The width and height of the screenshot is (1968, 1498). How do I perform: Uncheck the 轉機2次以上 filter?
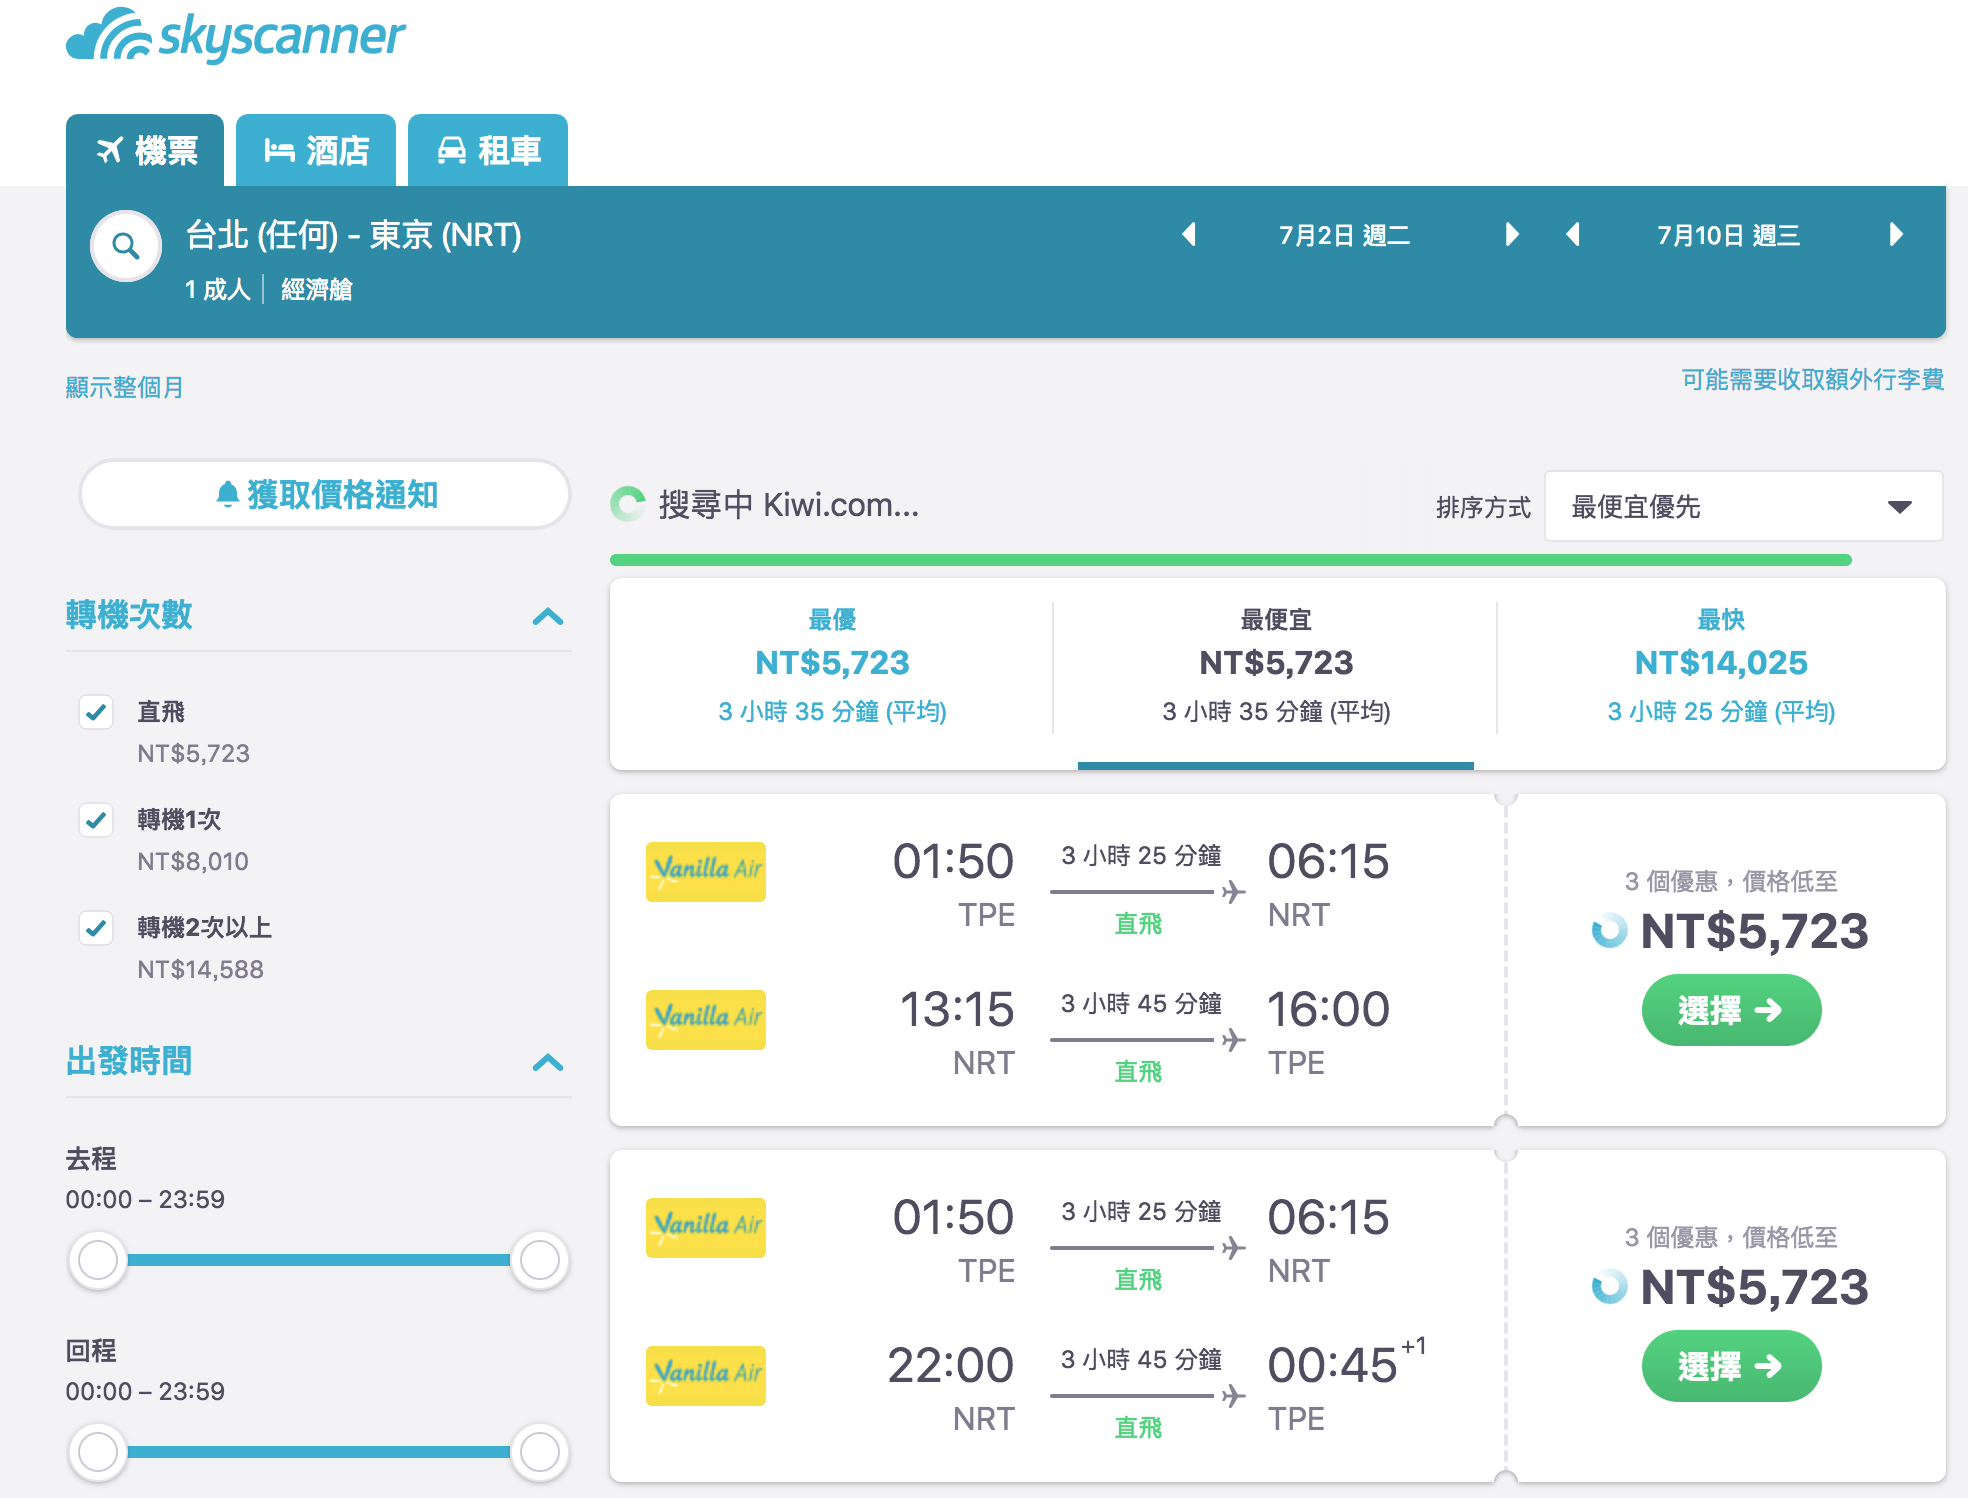[x=96, y=928]
